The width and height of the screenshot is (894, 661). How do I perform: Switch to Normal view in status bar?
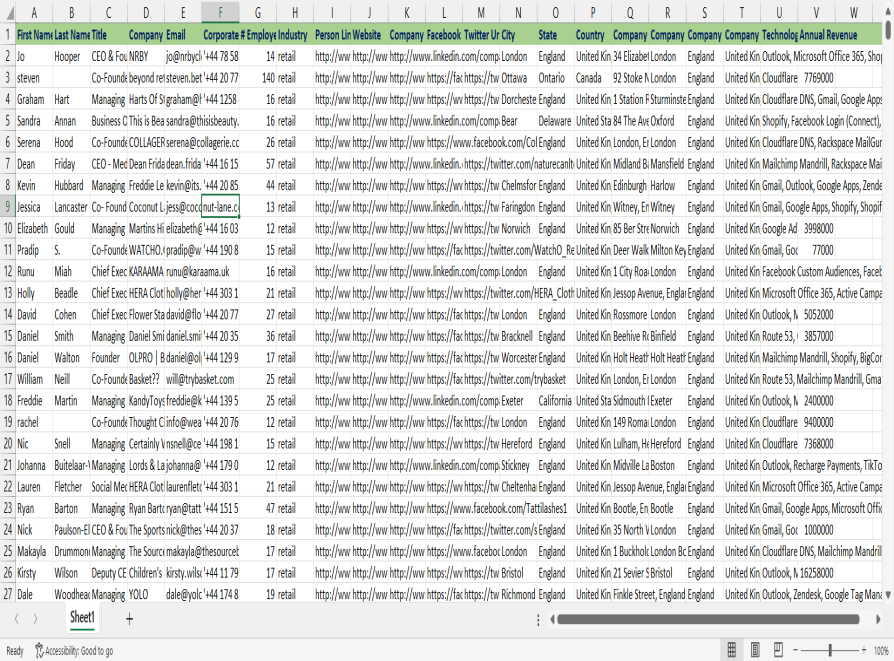point(732,650)
